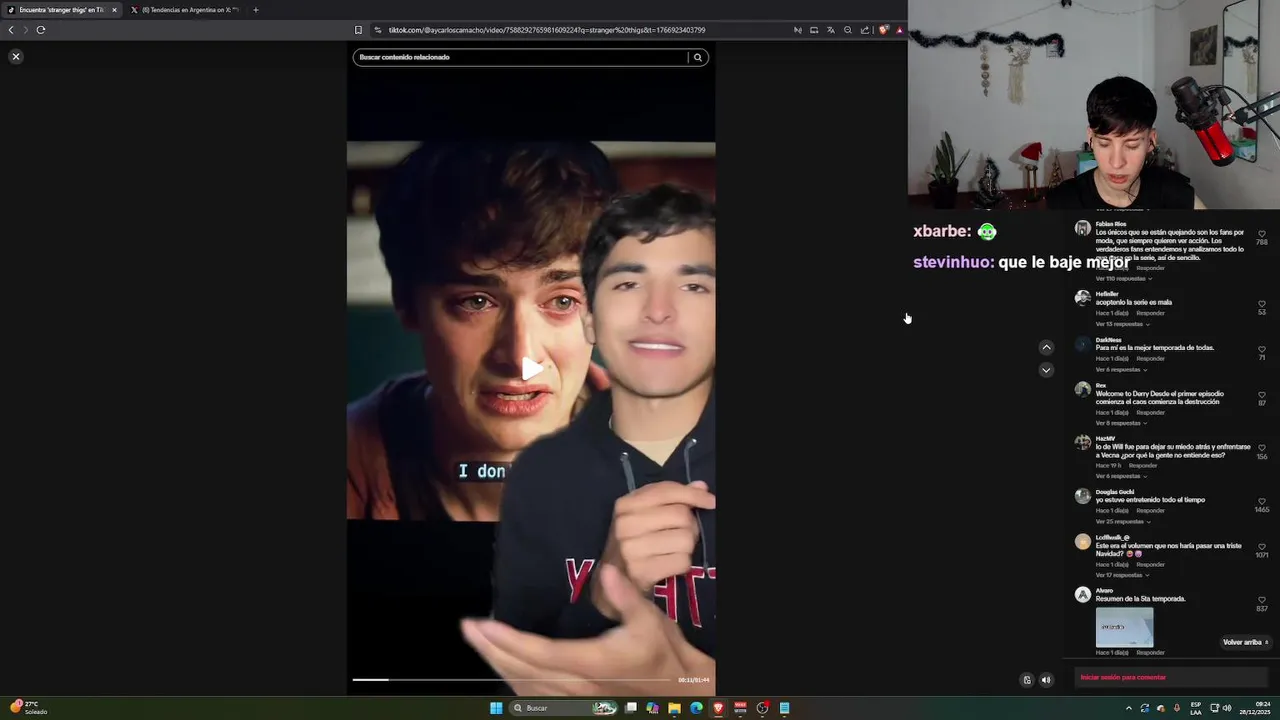Image resolution: width=1280 pixels, height=720 pixels.
Task: Show hidden system tray icons
Action: [x=1129, y=708]
